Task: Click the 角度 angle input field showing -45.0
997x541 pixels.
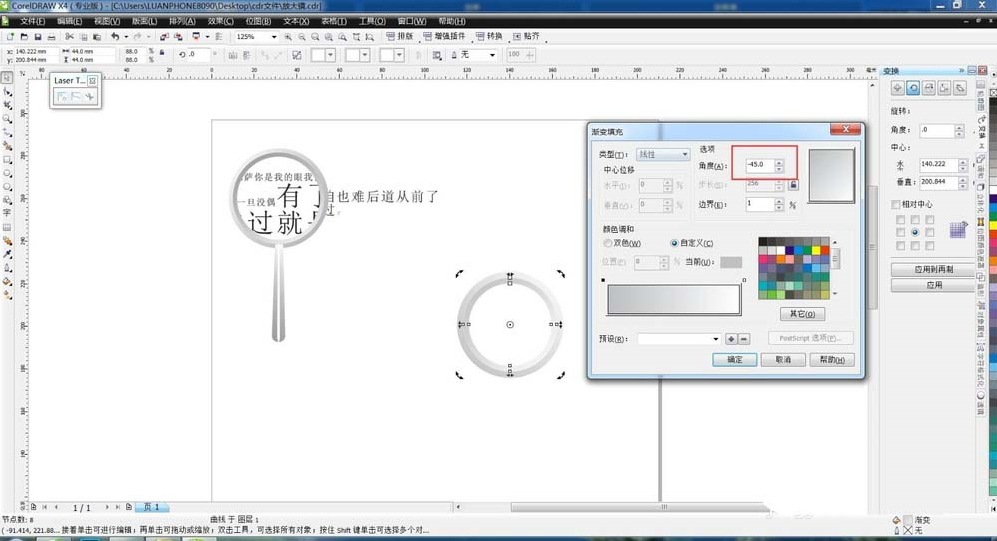Action: point(758,165)
